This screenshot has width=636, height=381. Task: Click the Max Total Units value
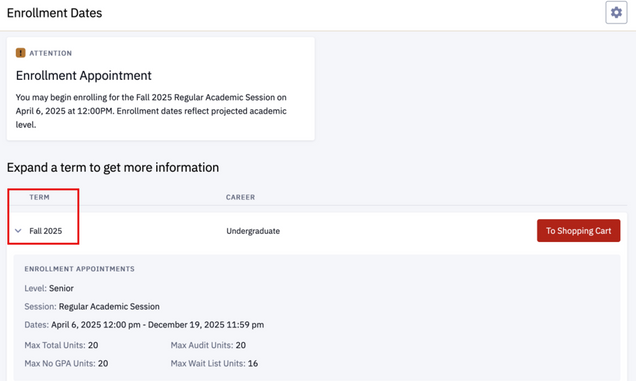click(x=93, y=345)
